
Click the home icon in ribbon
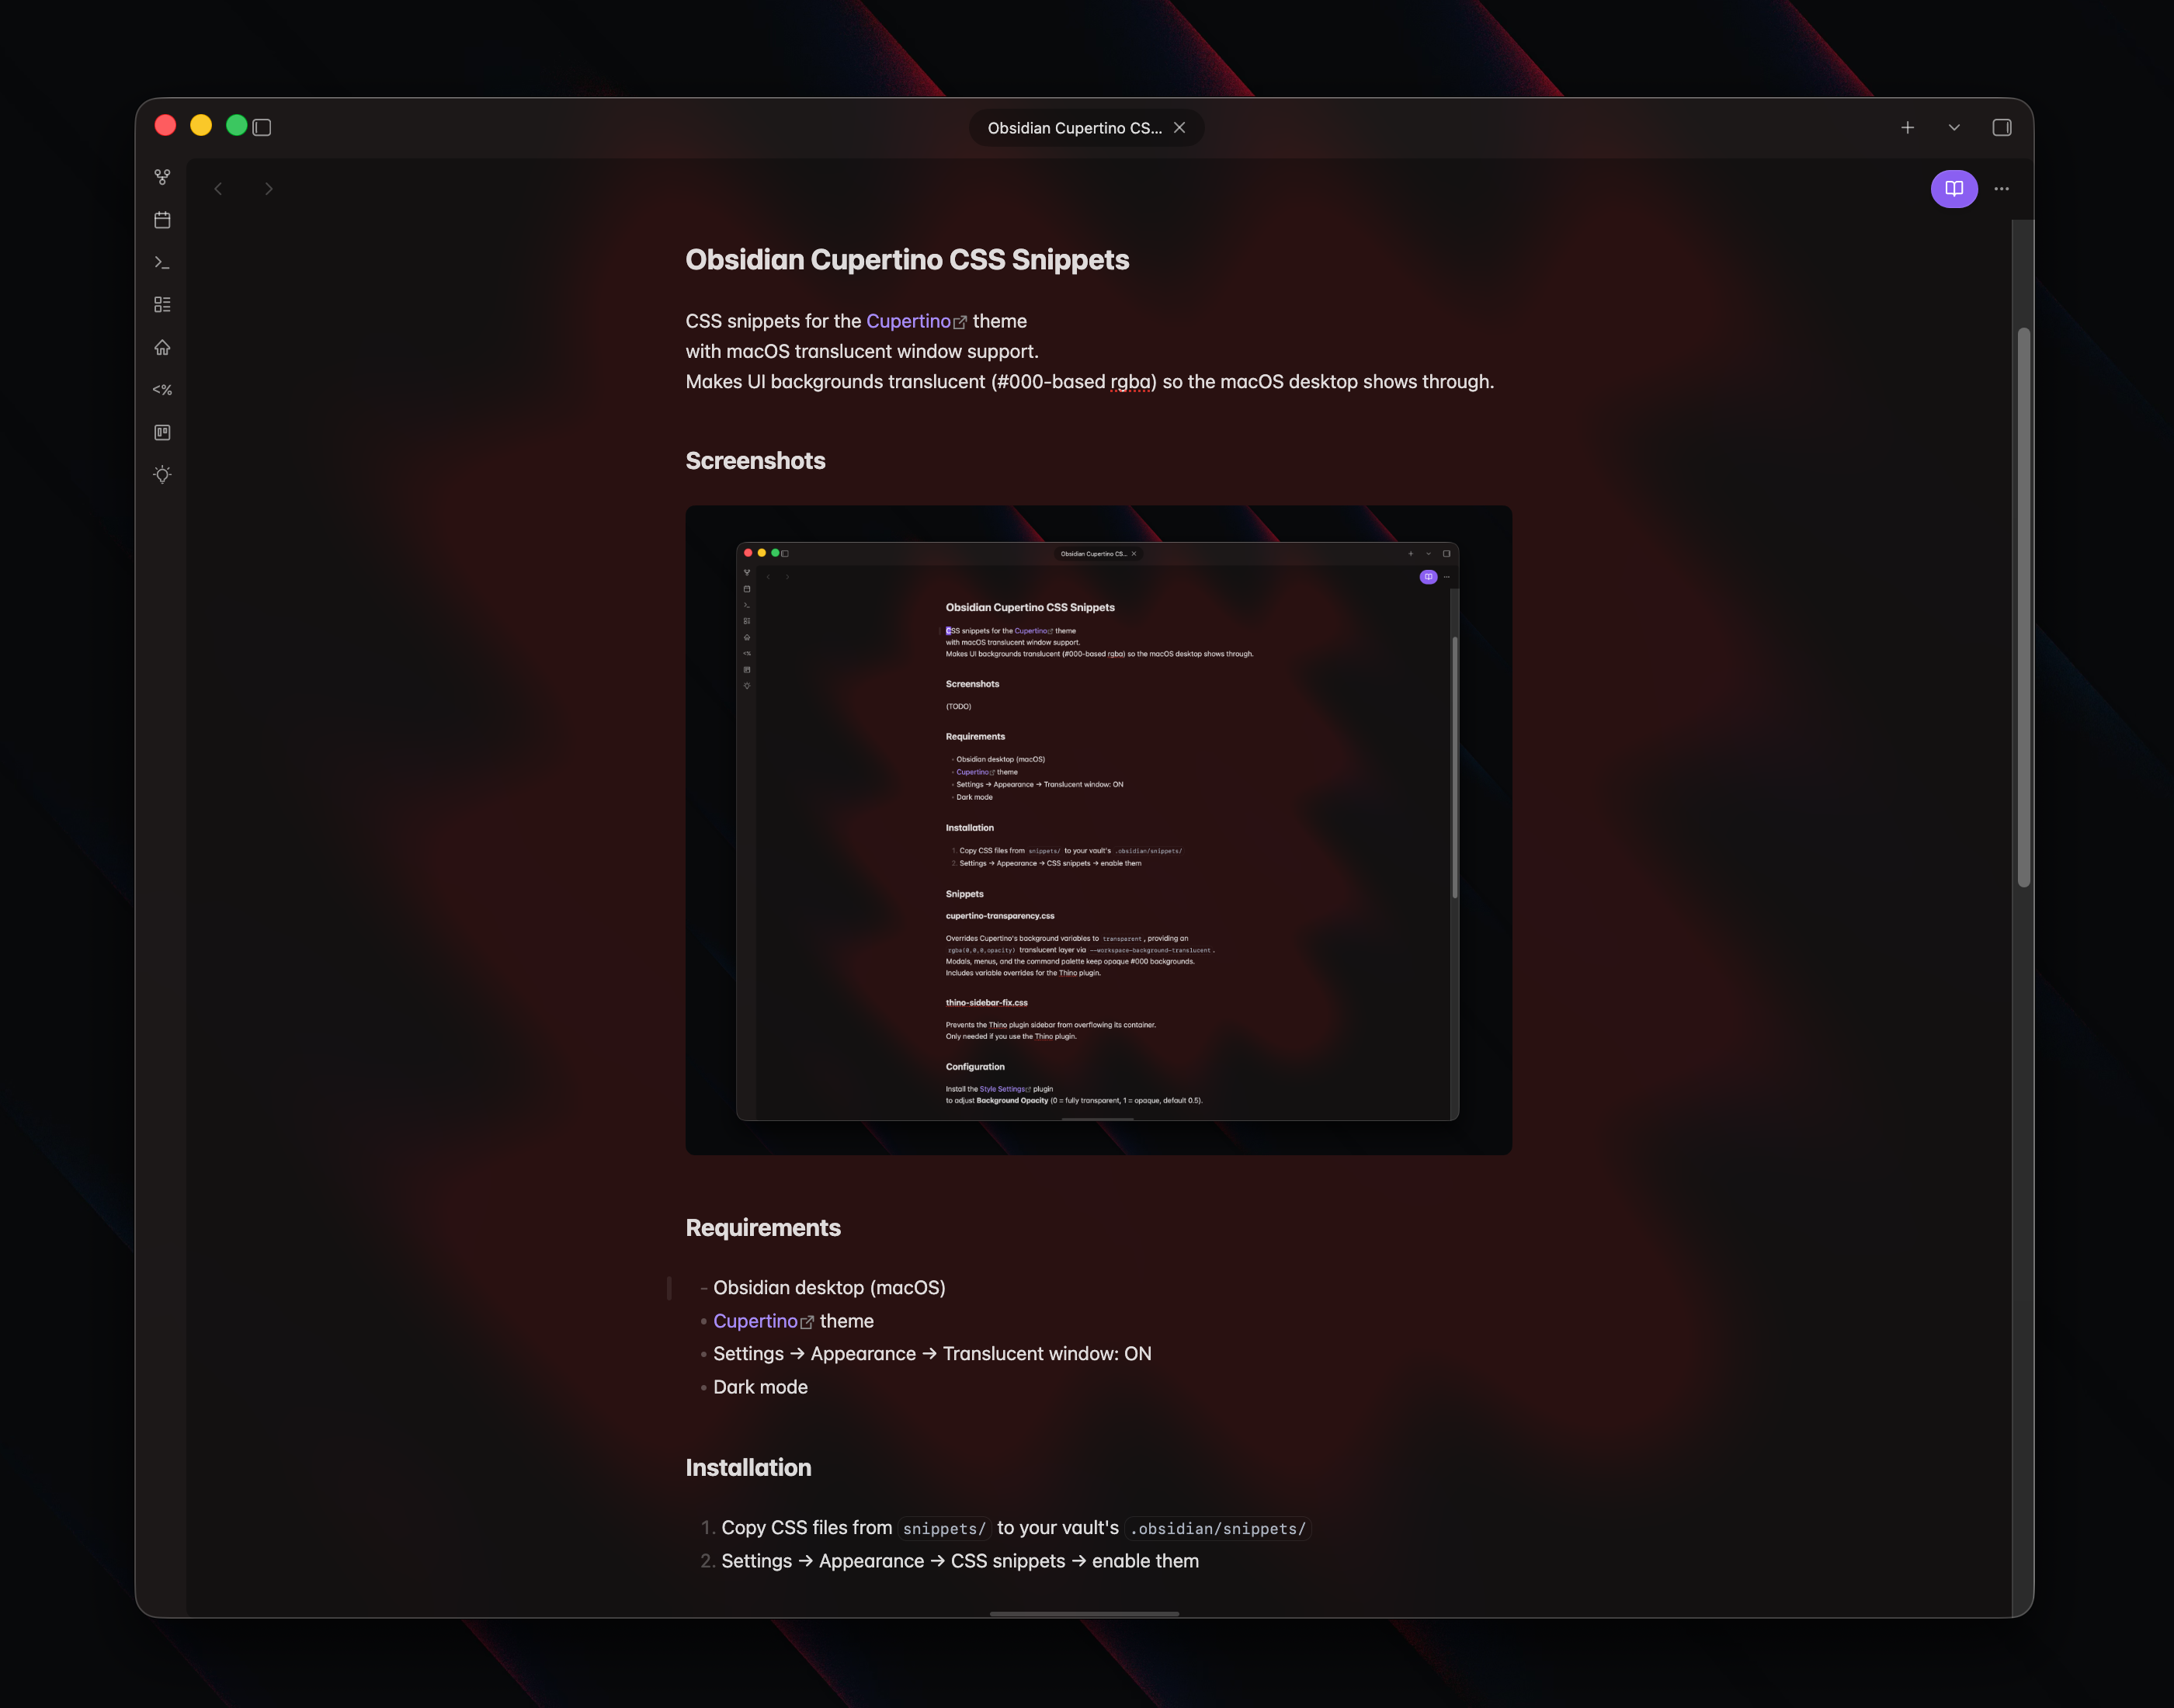pyautogui.click(x=162, y=347)
